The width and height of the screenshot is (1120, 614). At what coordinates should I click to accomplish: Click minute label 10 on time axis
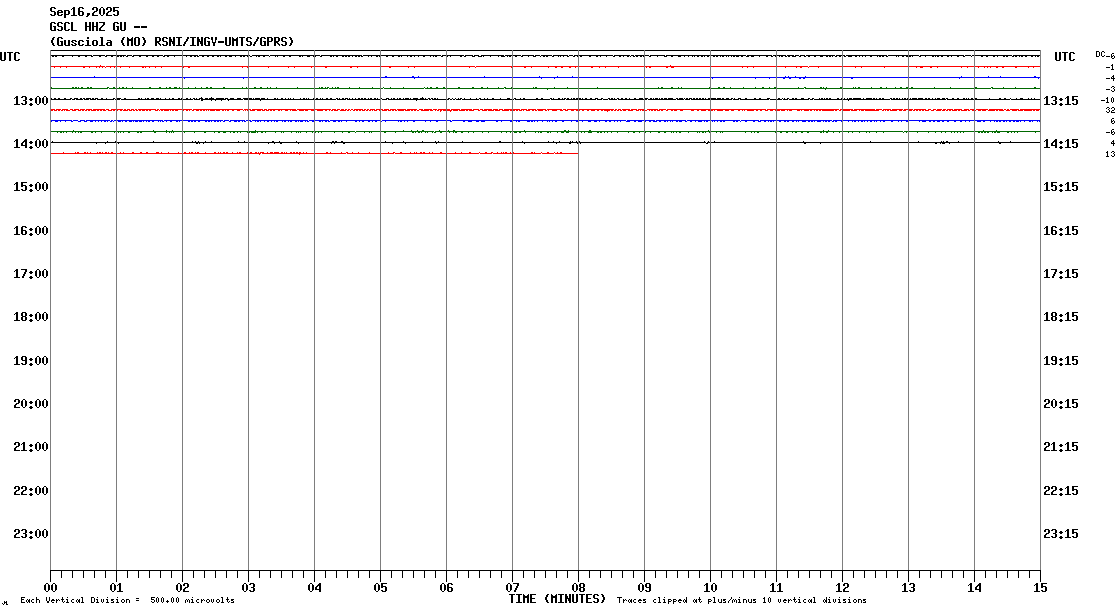710,588
